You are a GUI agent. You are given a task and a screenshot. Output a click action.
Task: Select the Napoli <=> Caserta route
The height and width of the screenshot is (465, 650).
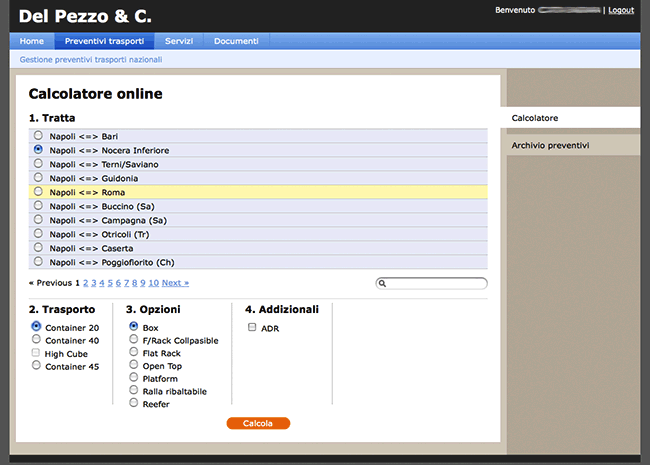click(38, 247)
